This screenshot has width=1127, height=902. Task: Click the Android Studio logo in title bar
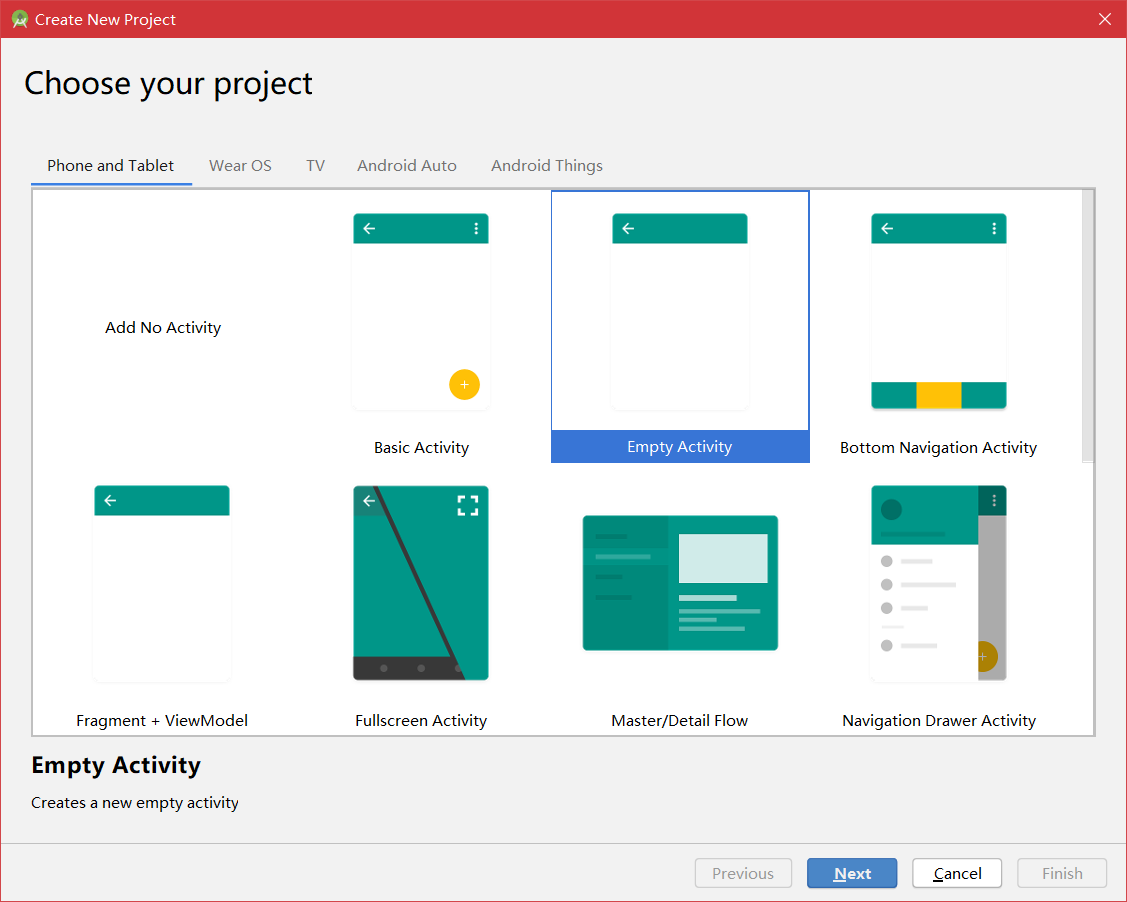(20, 19)
